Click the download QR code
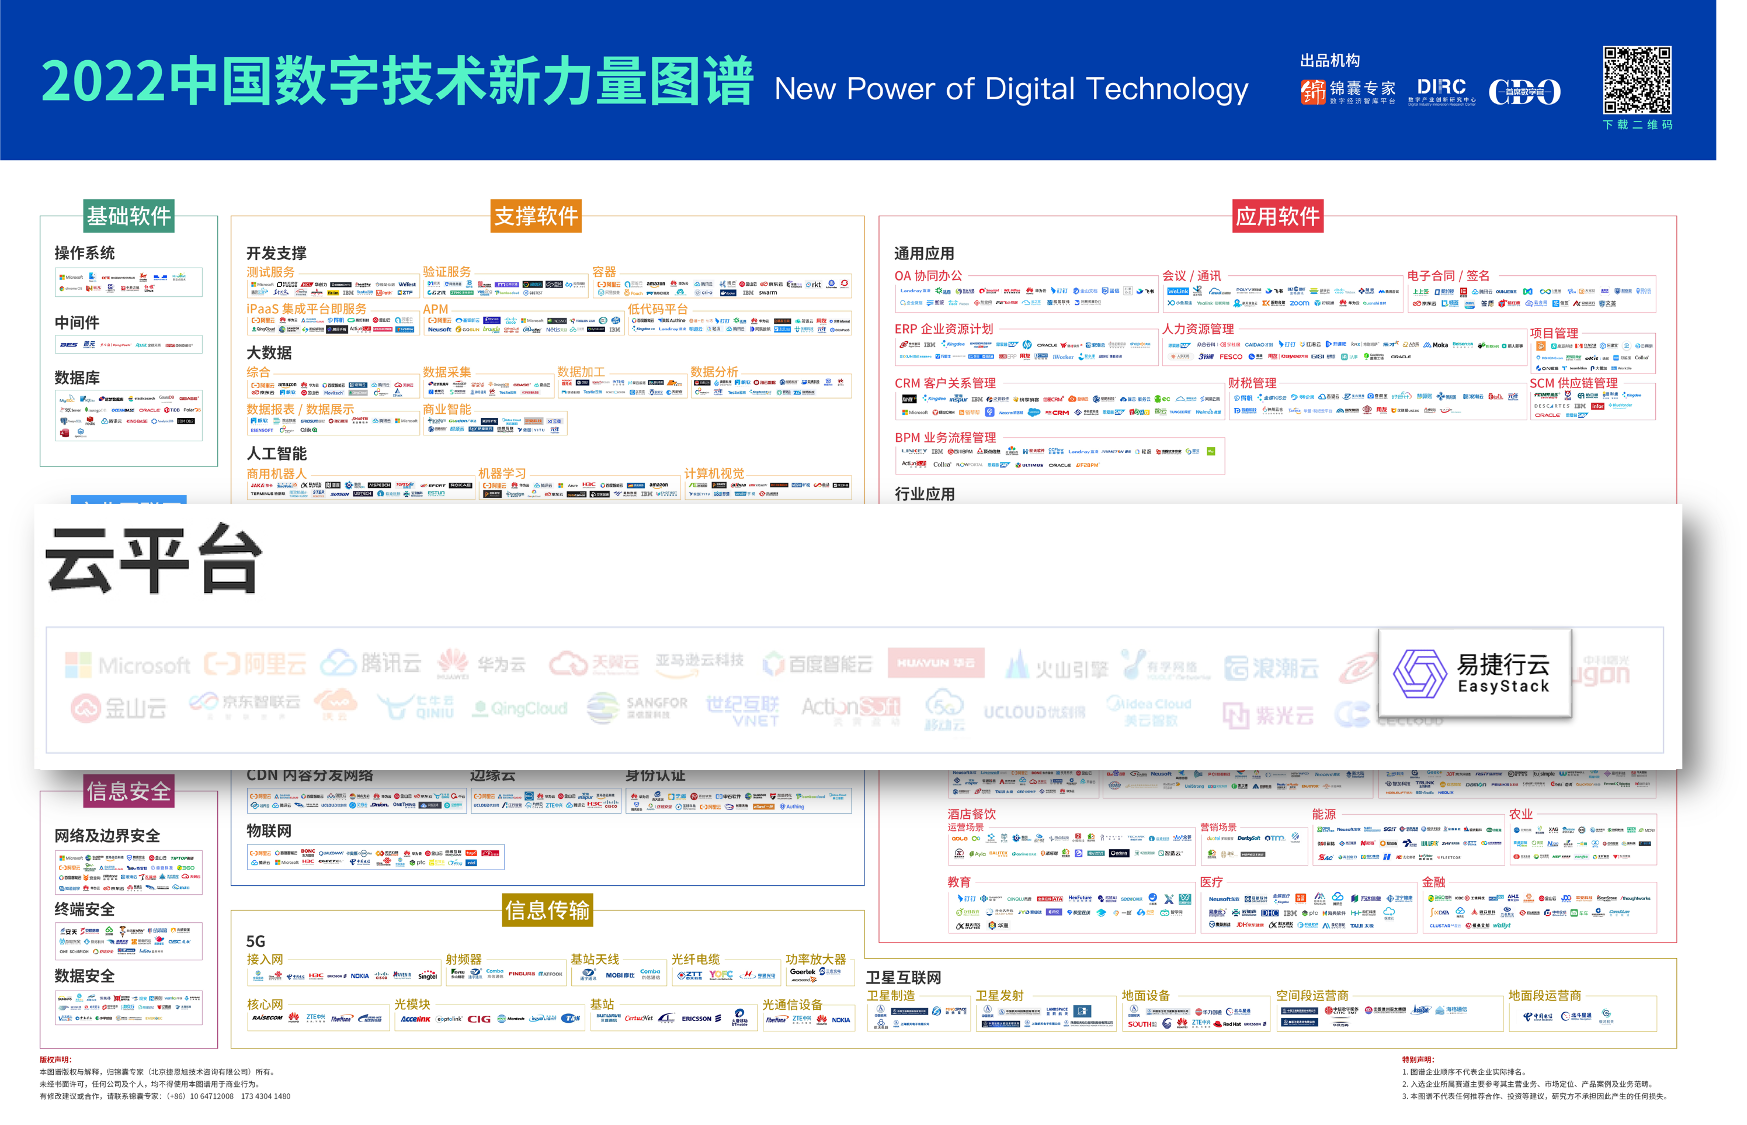Screen dimensions: 1747x1125 tap(1637, 81)
